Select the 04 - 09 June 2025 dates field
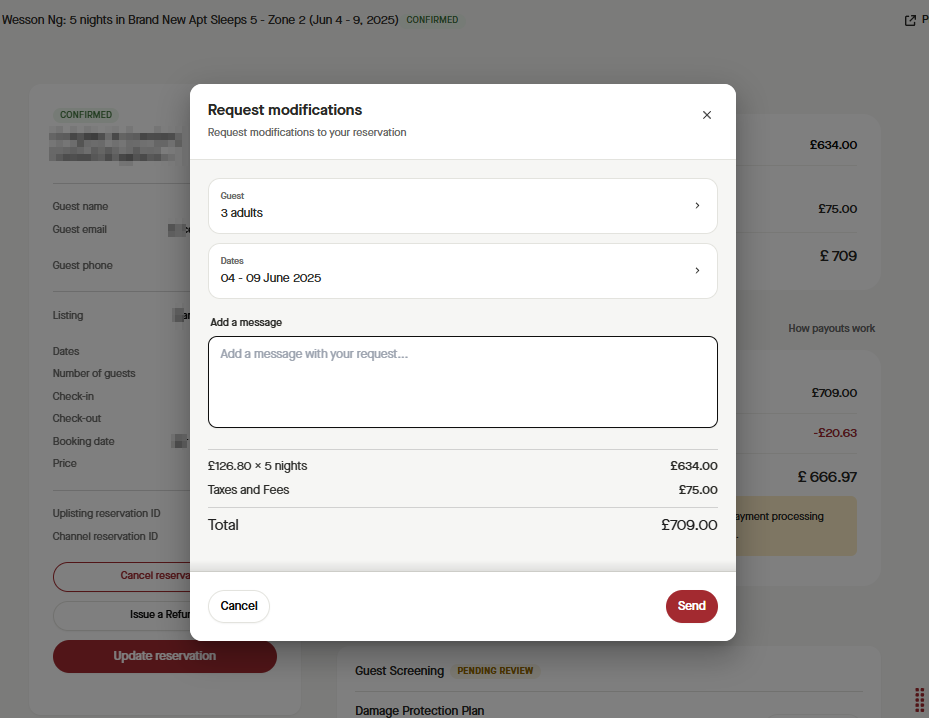Screen dimensions: 929x718 tap(463, 271)
